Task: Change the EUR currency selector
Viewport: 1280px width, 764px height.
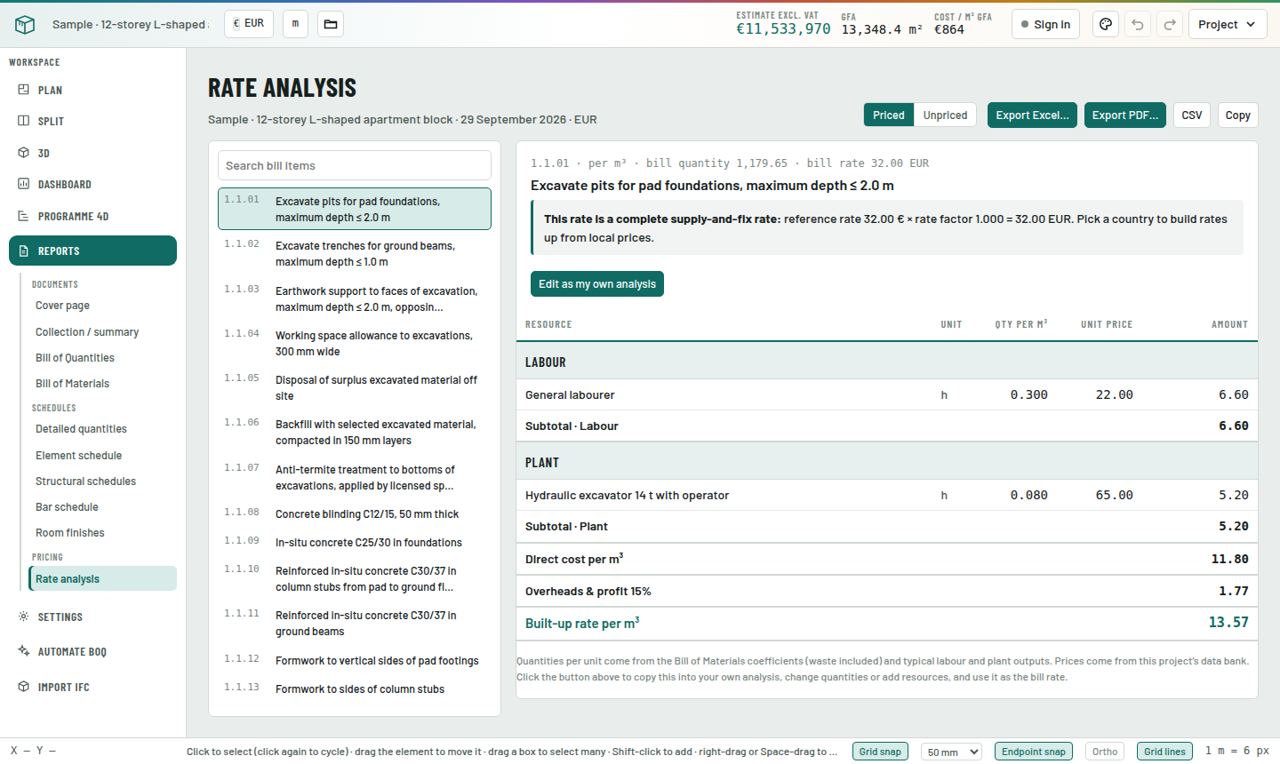Action: tap(249, 24)
